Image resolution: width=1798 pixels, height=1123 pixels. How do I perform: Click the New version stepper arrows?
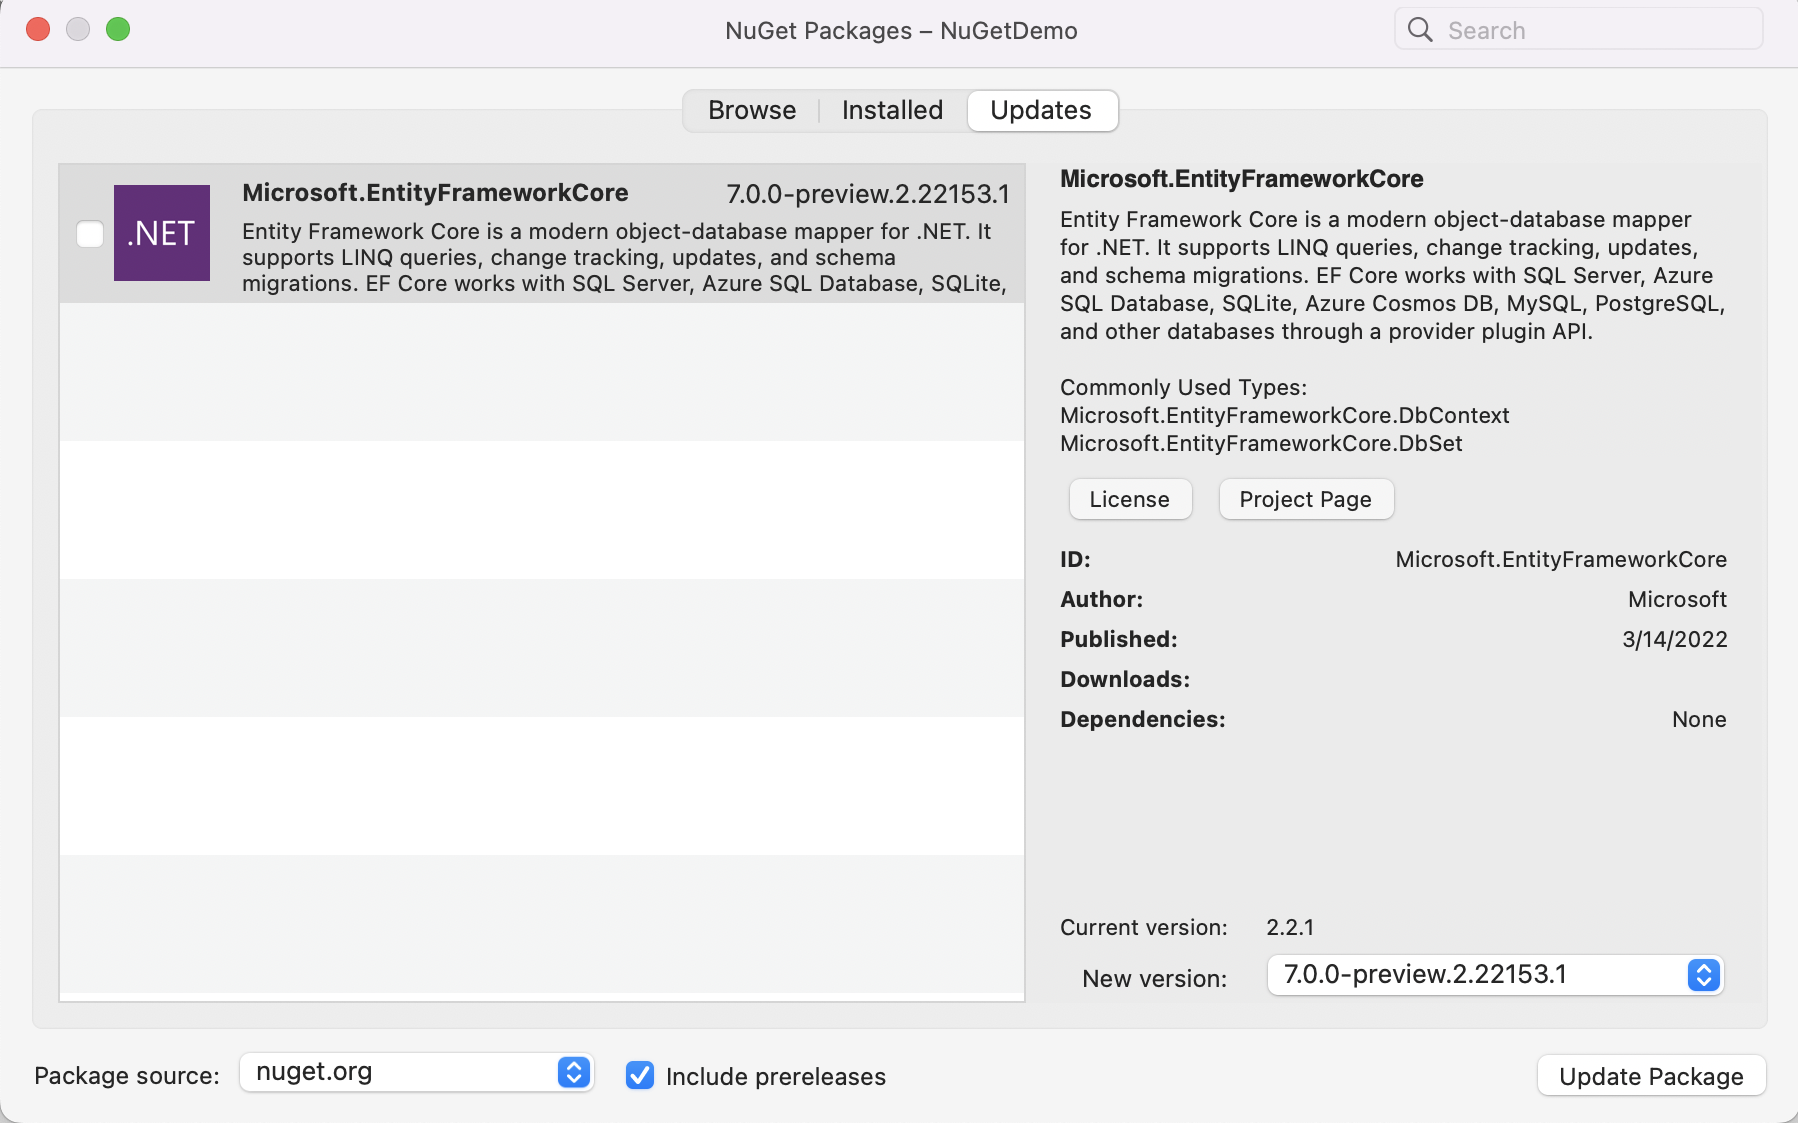(1702, 975)
